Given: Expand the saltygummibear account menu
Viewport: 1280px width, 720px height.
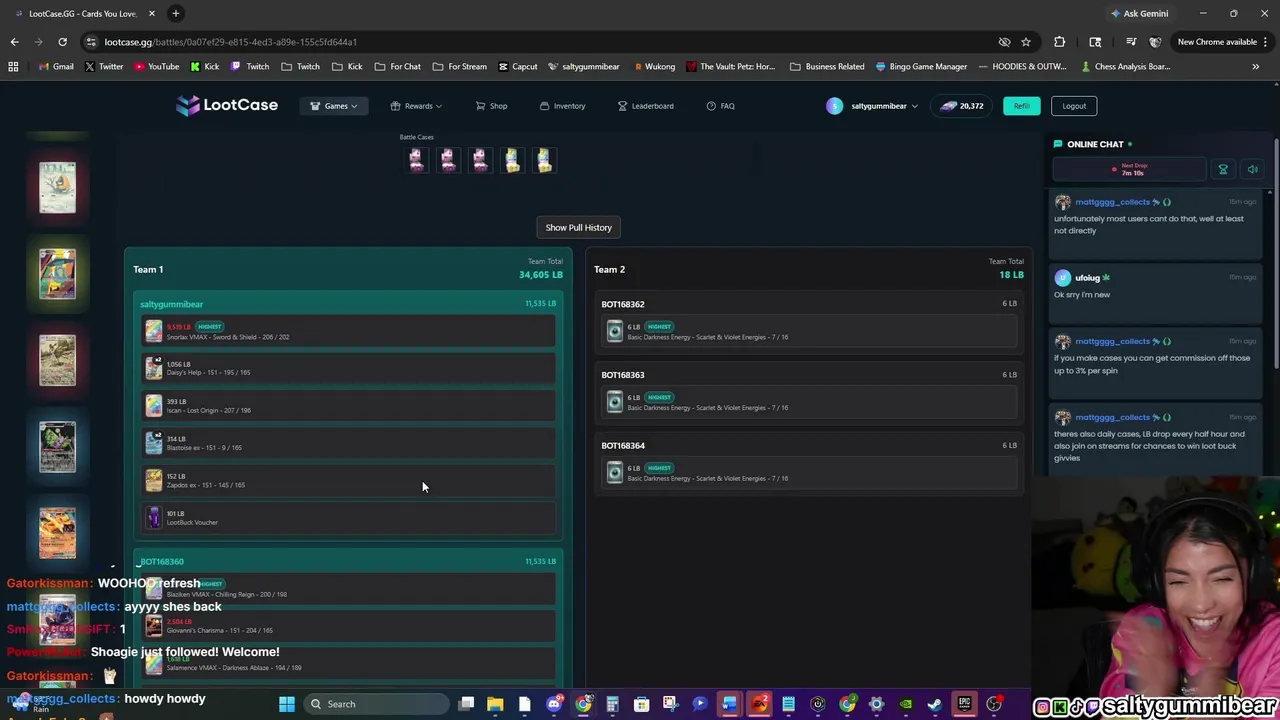Looking at the screenshot, I should pyautogui.click(x=872, y=106).
